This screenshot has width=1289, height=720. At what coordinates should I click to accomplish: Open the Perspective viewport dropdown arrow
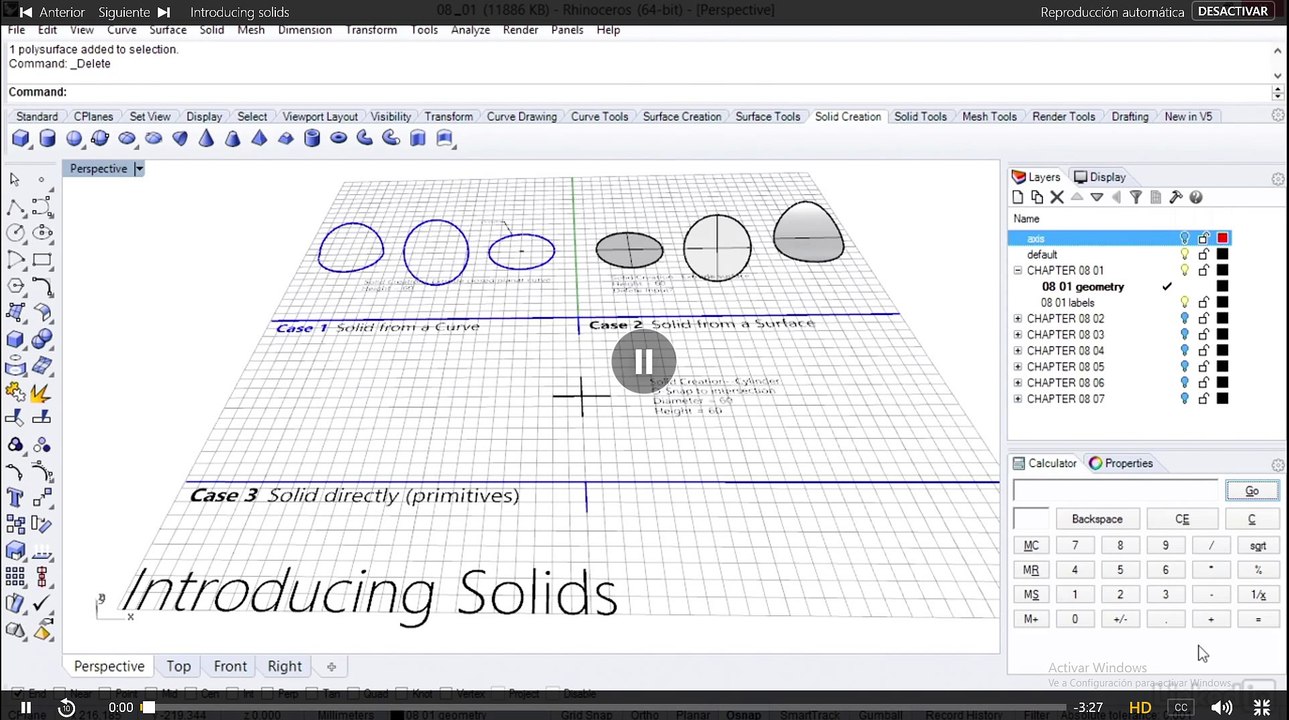point(139,169)
